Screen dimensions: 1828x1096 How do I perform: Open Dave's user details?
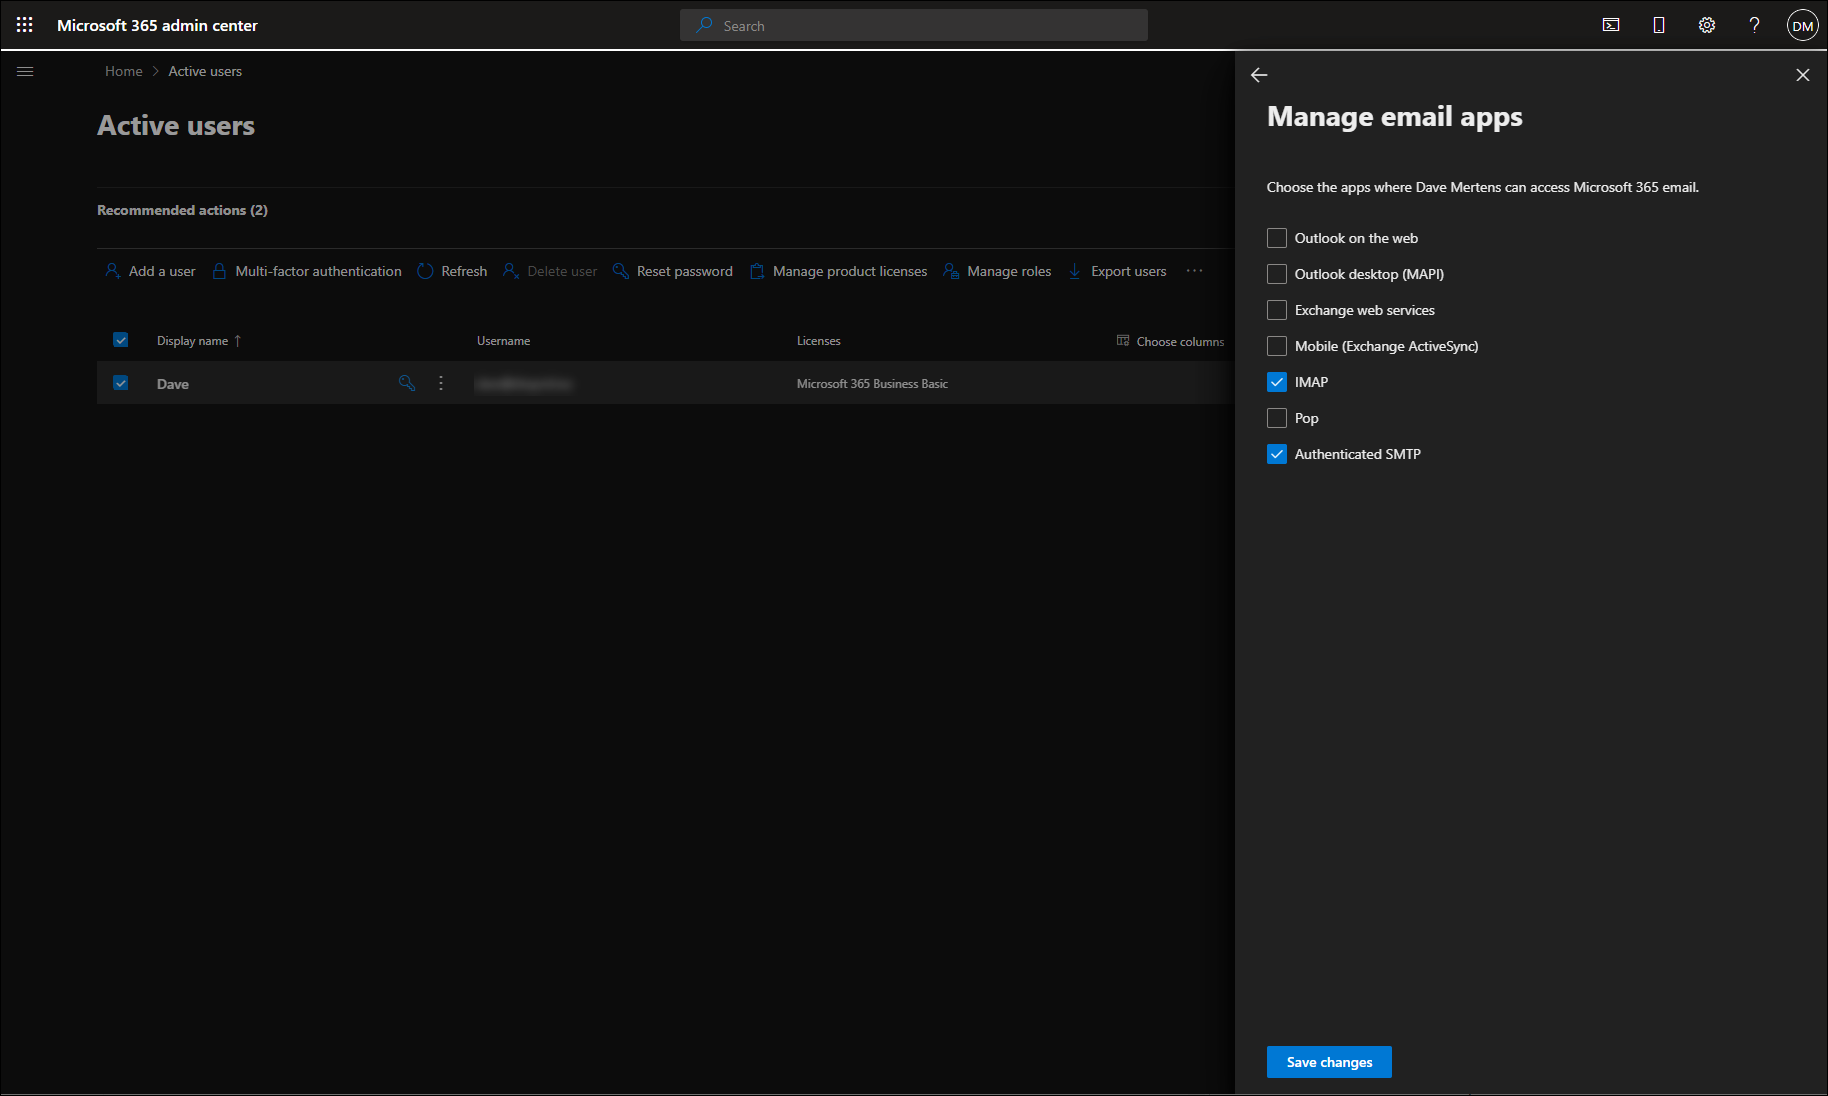(x=173, y=384)
